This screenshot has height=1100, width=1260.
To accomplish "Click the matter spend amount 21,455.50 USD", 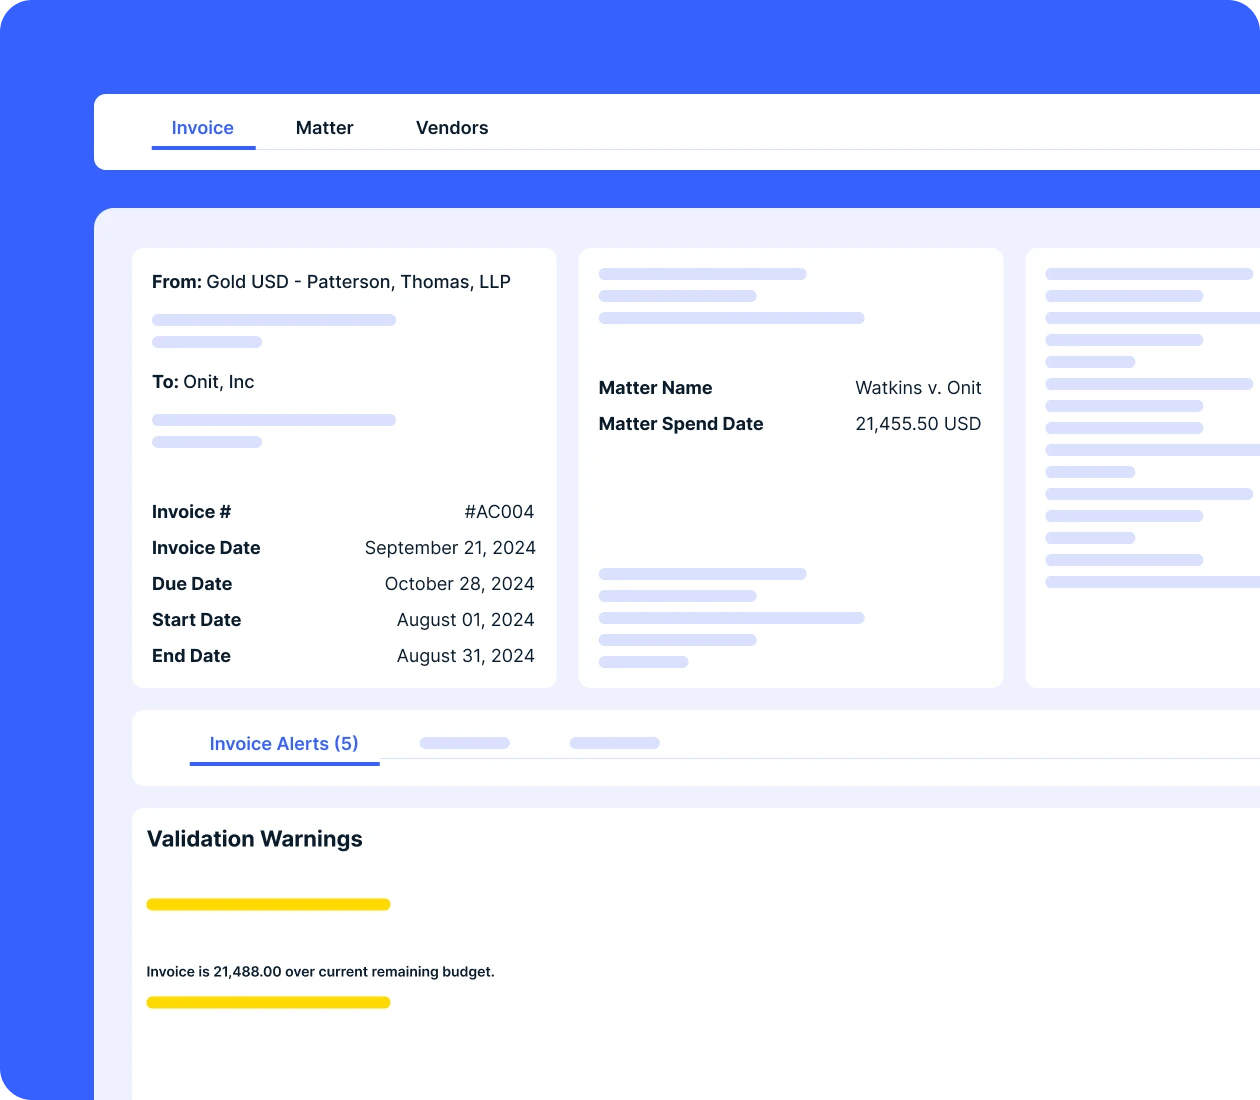I will pos(918,424).
